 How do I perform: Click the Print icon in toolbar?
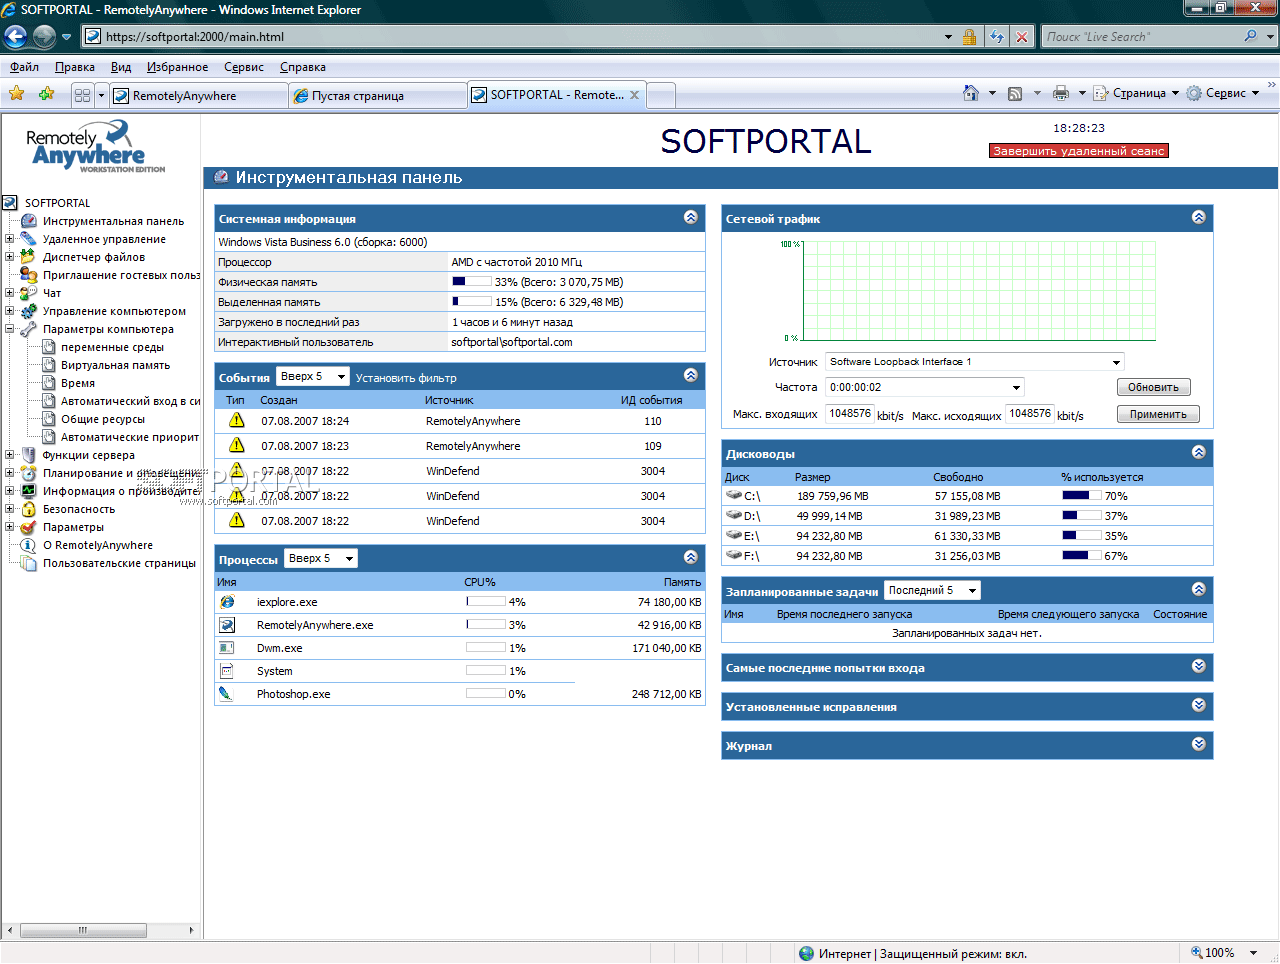click(x=1061, y=93)
